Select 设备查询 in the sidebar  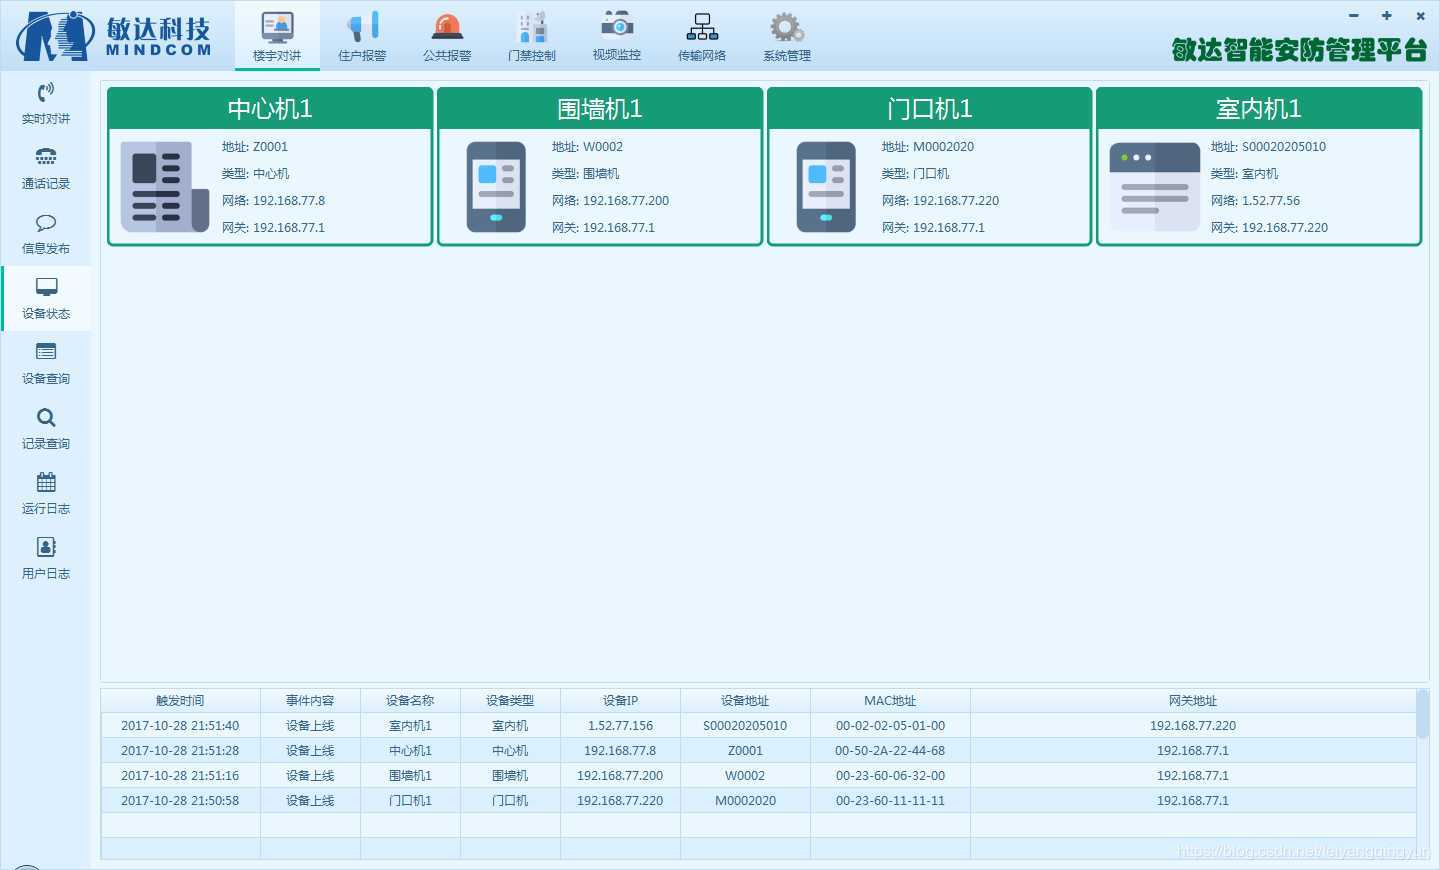tap(46, 363)
